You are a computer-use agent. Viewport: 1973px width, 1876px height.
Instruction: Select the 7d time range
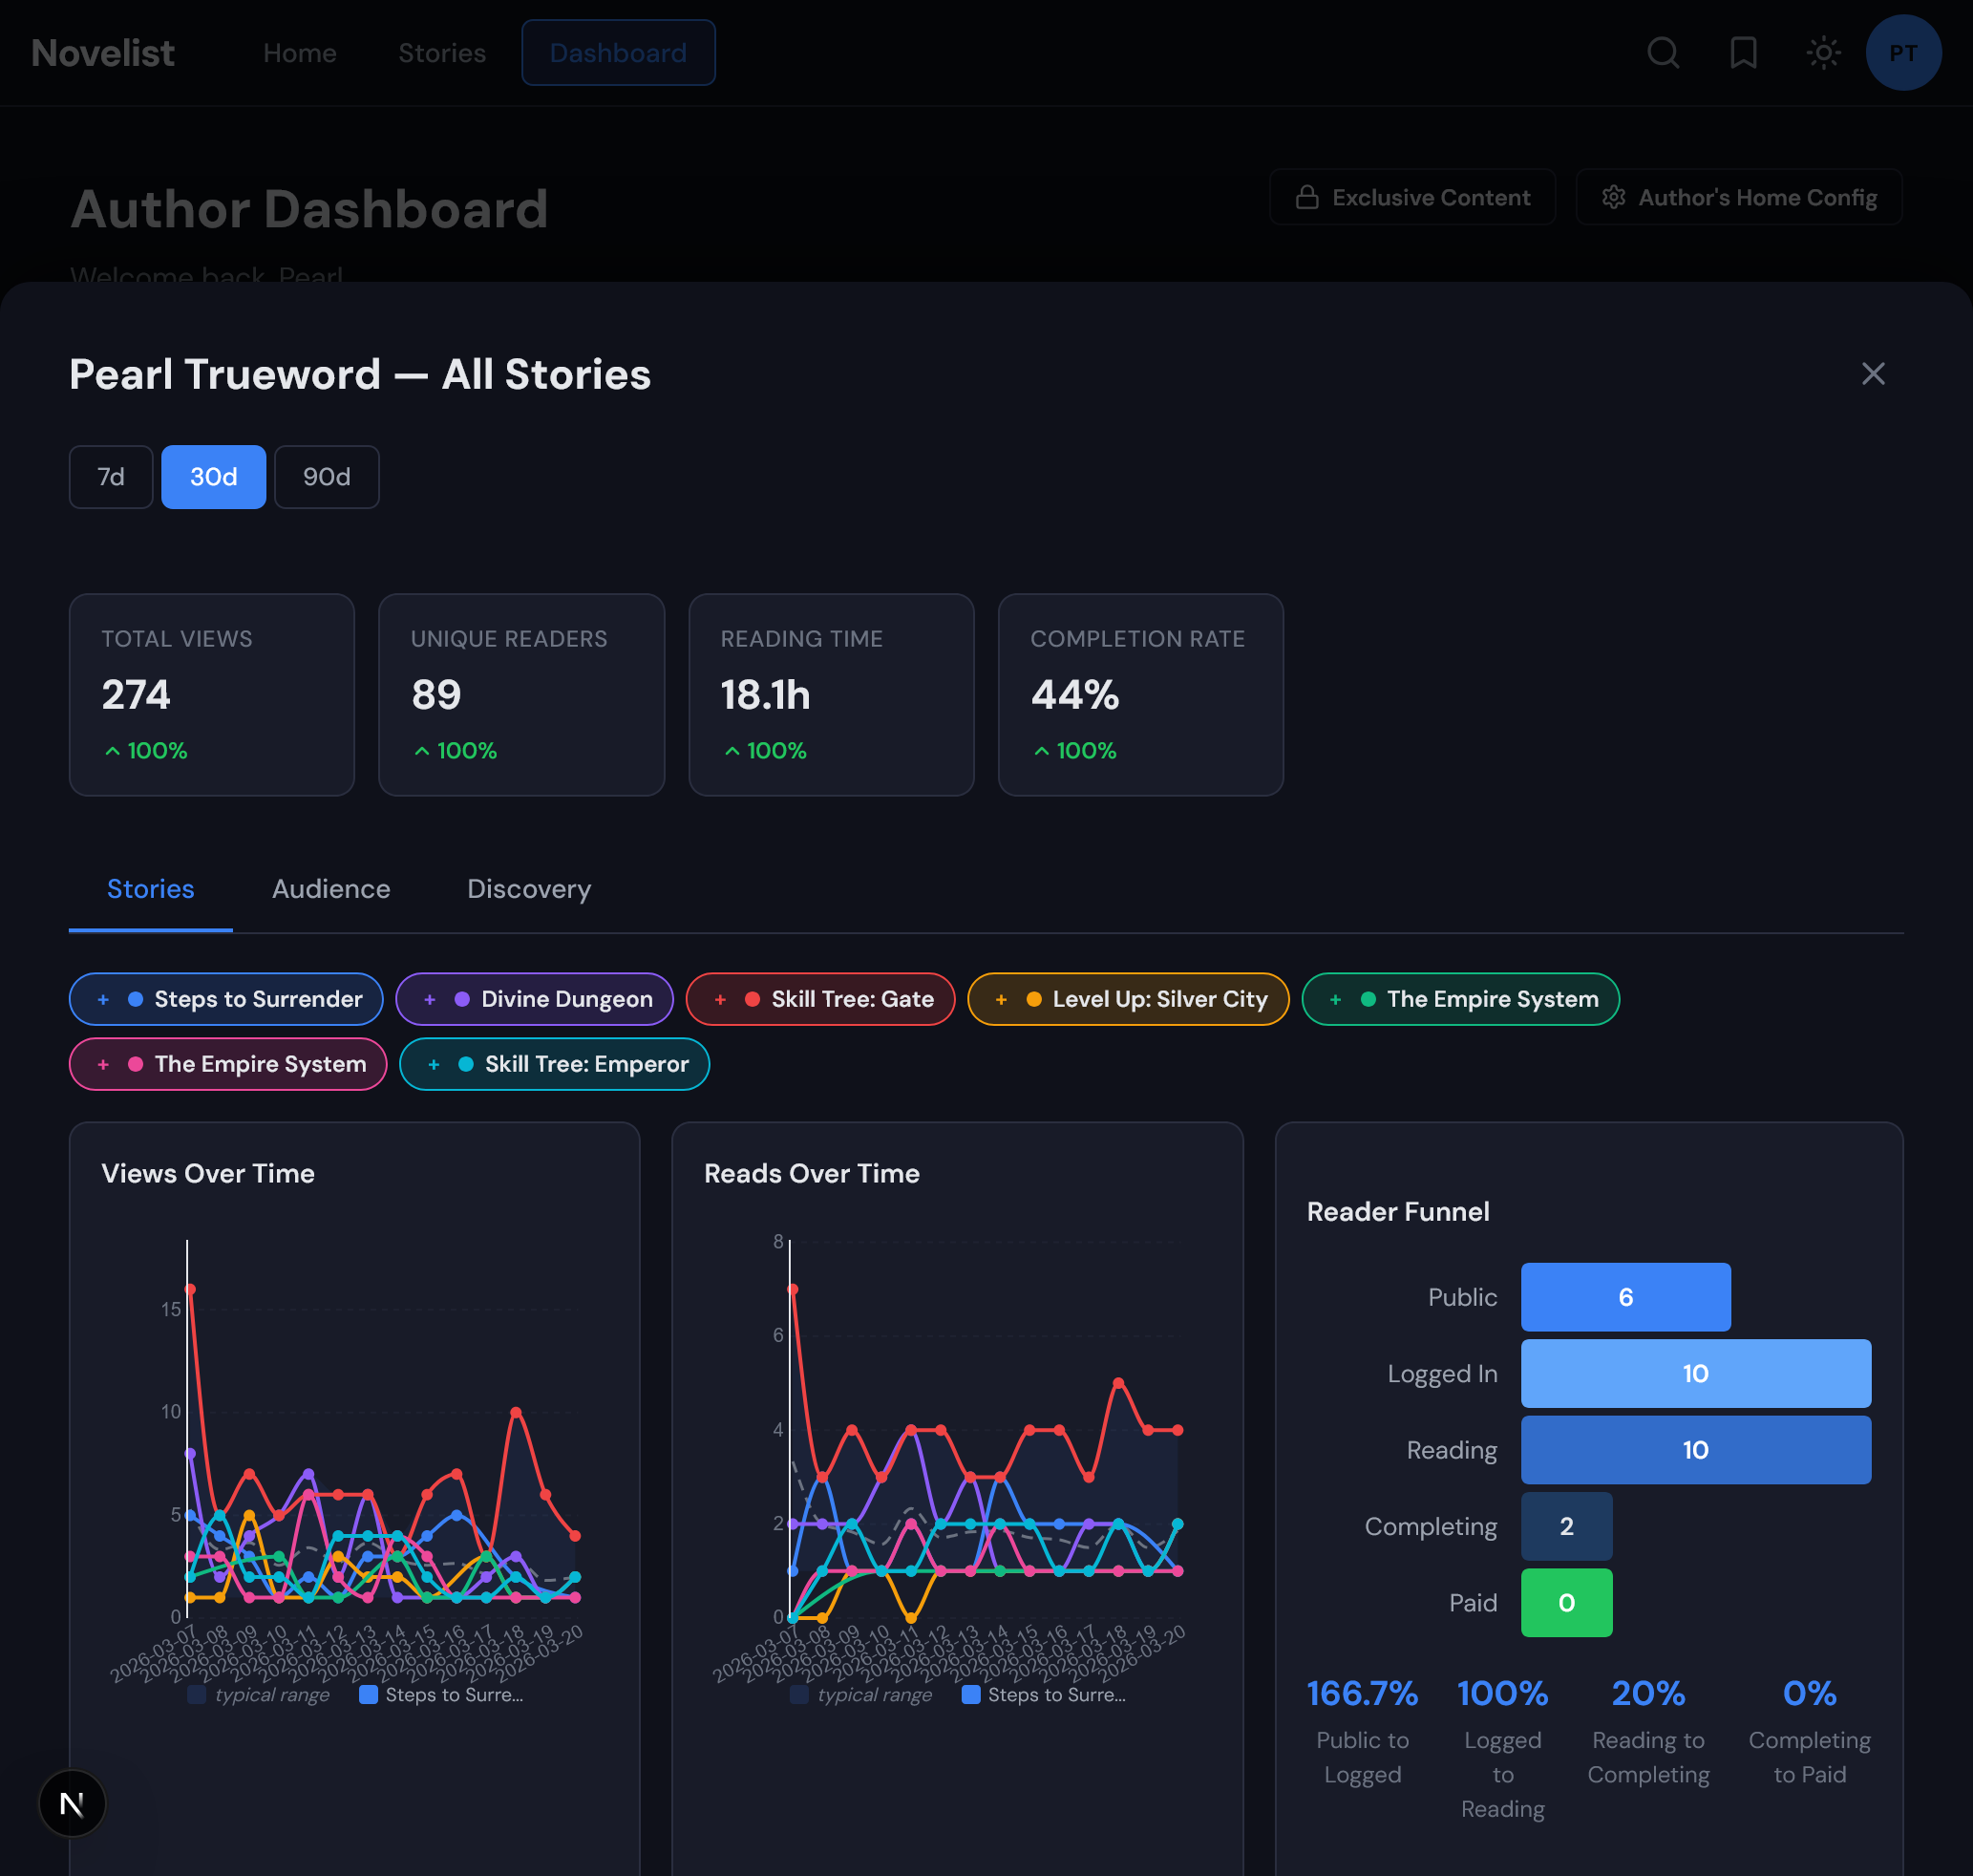tap(110, 477)
